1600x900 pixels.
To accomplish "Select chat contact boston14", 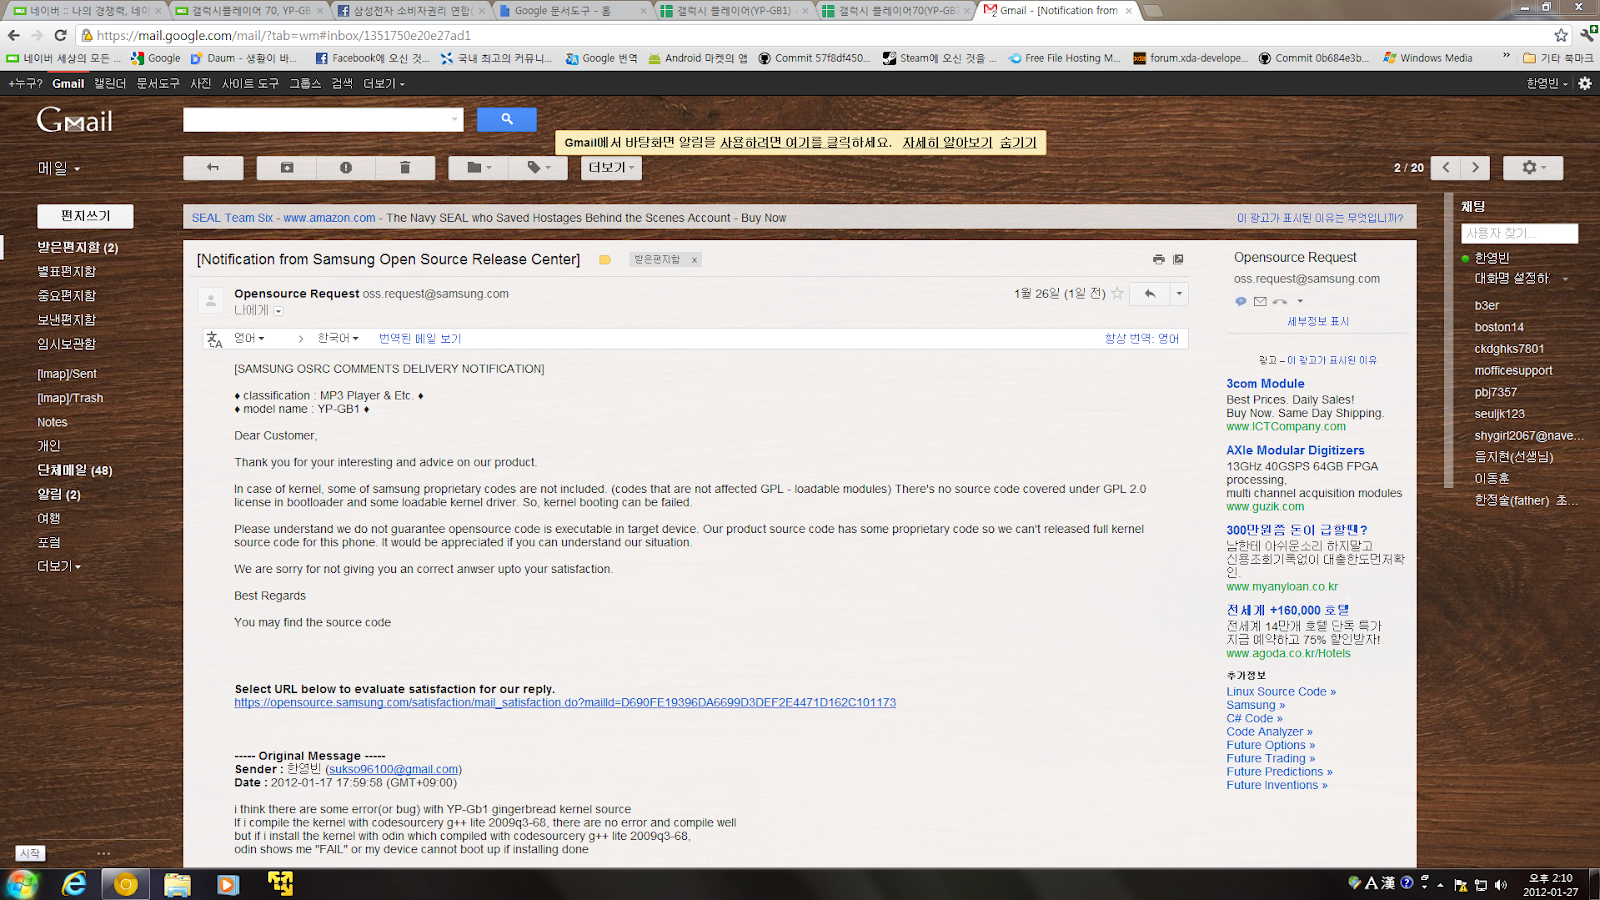I will [x=1499, y=327].
